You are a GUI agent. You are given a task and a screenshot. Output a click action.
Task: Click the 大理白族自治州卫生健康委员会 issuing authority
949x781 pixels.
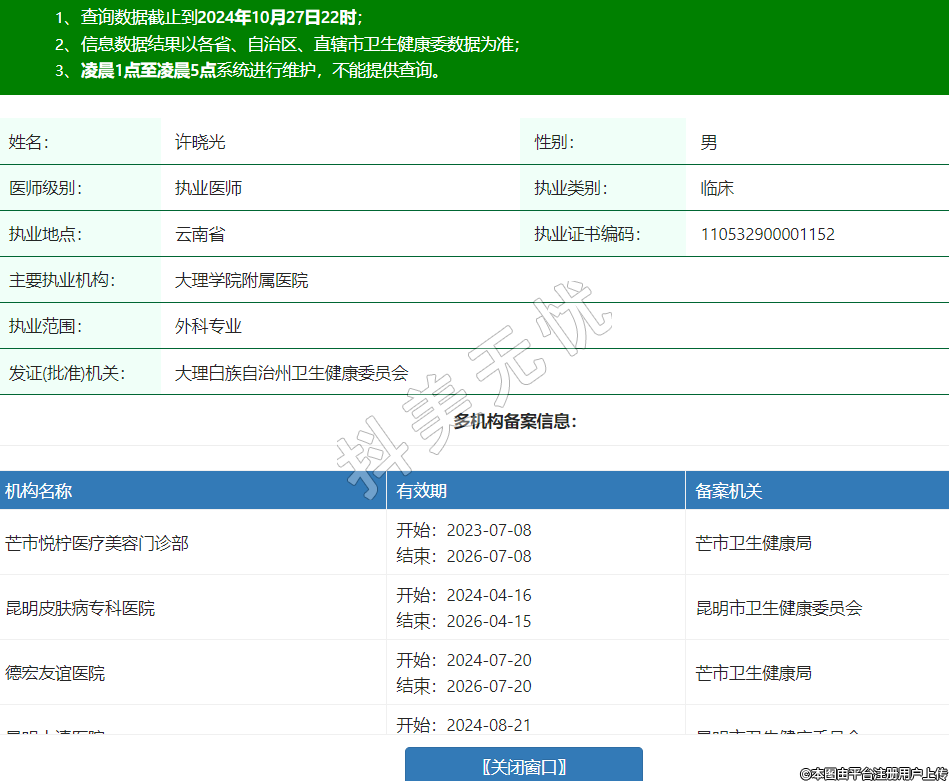tap(291, 372)
